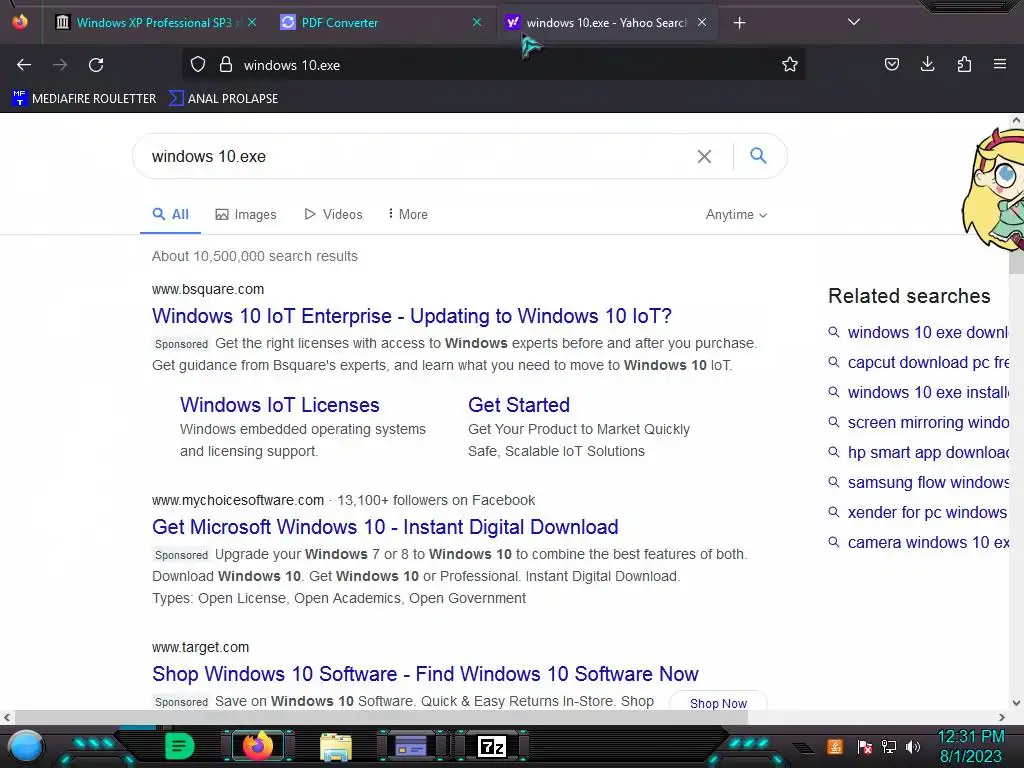Click the forward navigation arrow
Image resolution: width=1024 pixels, height=768 pixels.
pos(60,65)
